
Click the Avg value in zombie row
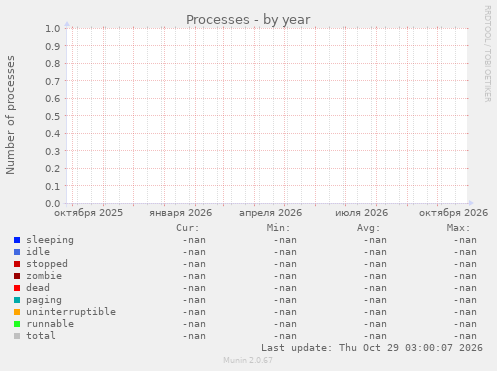tap(375, 276)
